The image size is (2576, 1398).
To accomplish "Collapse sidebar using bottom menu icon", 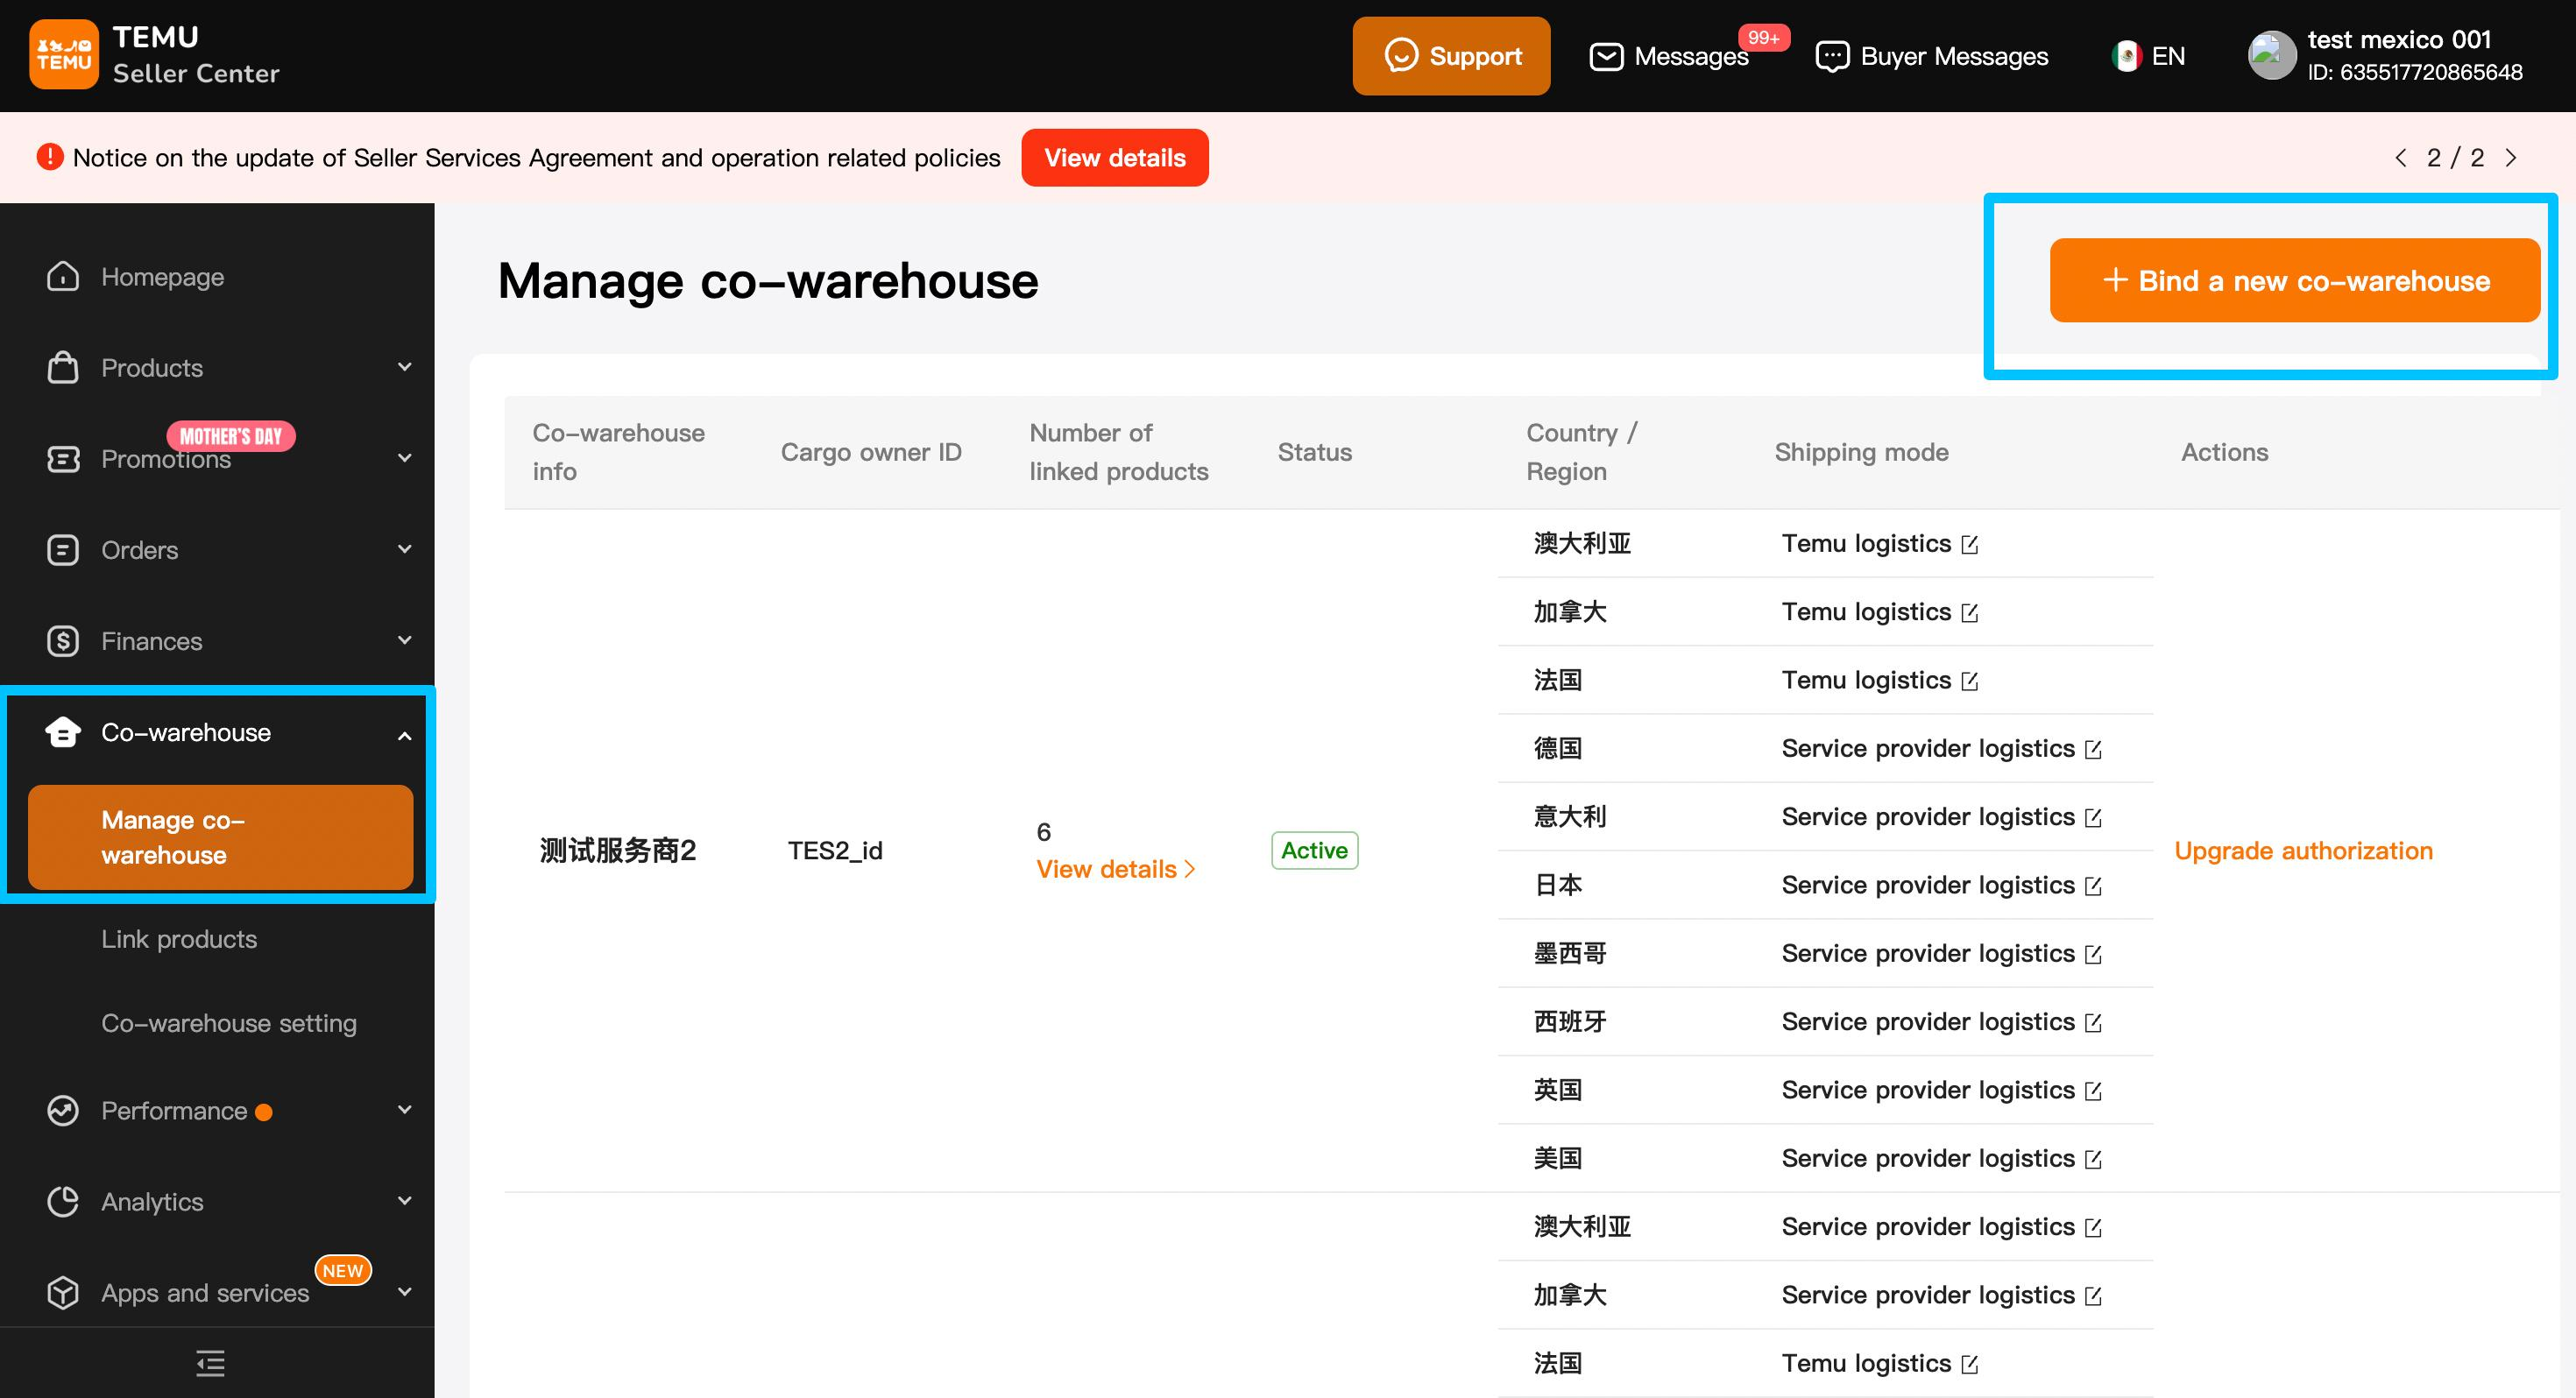I will click(x=210, y=1363).
